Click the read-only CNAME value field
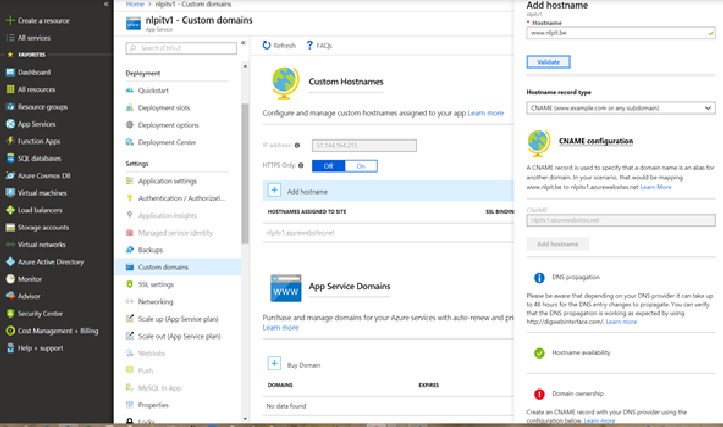Screen dimensions: 723x427 pyautogui.click(x=621, y=220)
